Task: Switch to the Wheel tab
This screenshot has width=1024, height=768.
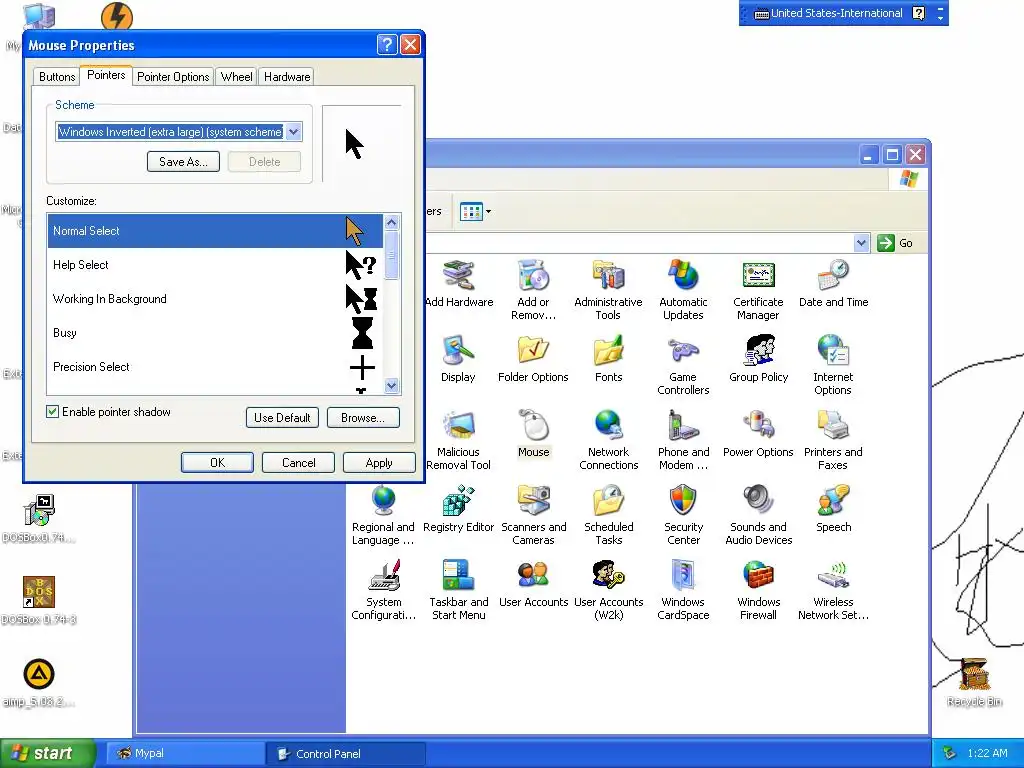Action: point(236,76)
